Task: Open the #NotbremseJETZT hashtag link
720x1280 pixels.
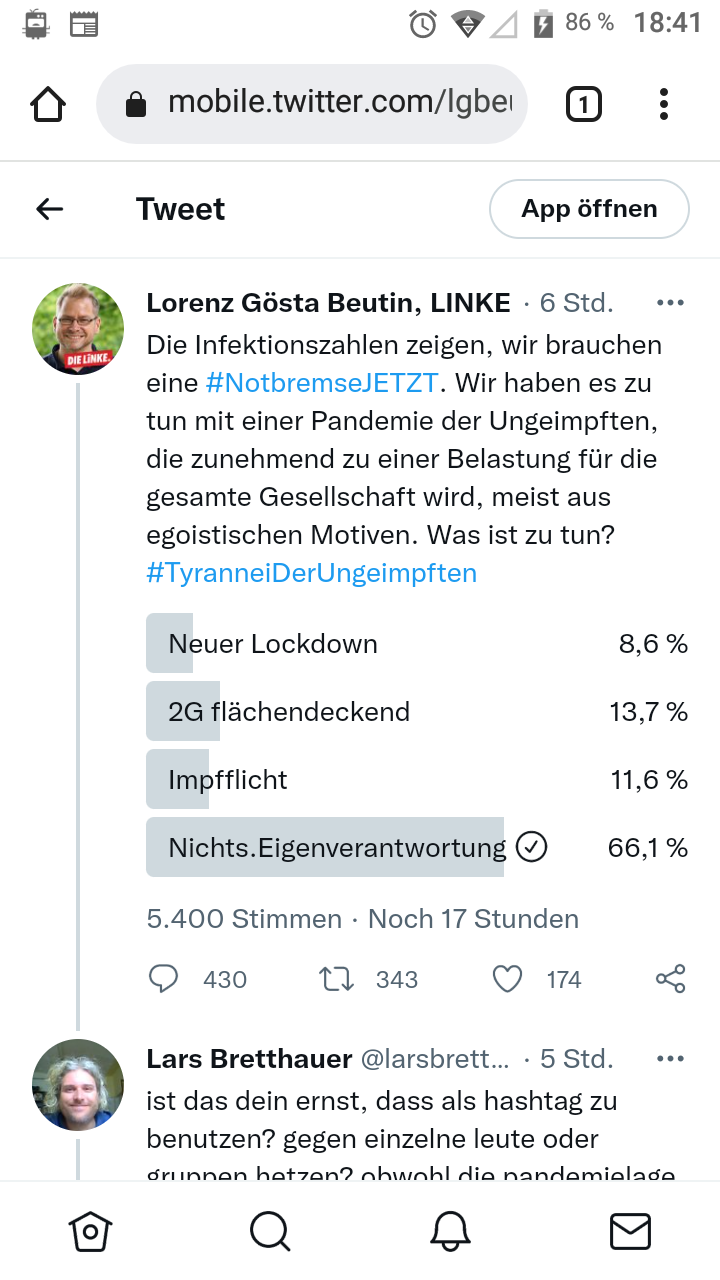Action: click(282, 383)
